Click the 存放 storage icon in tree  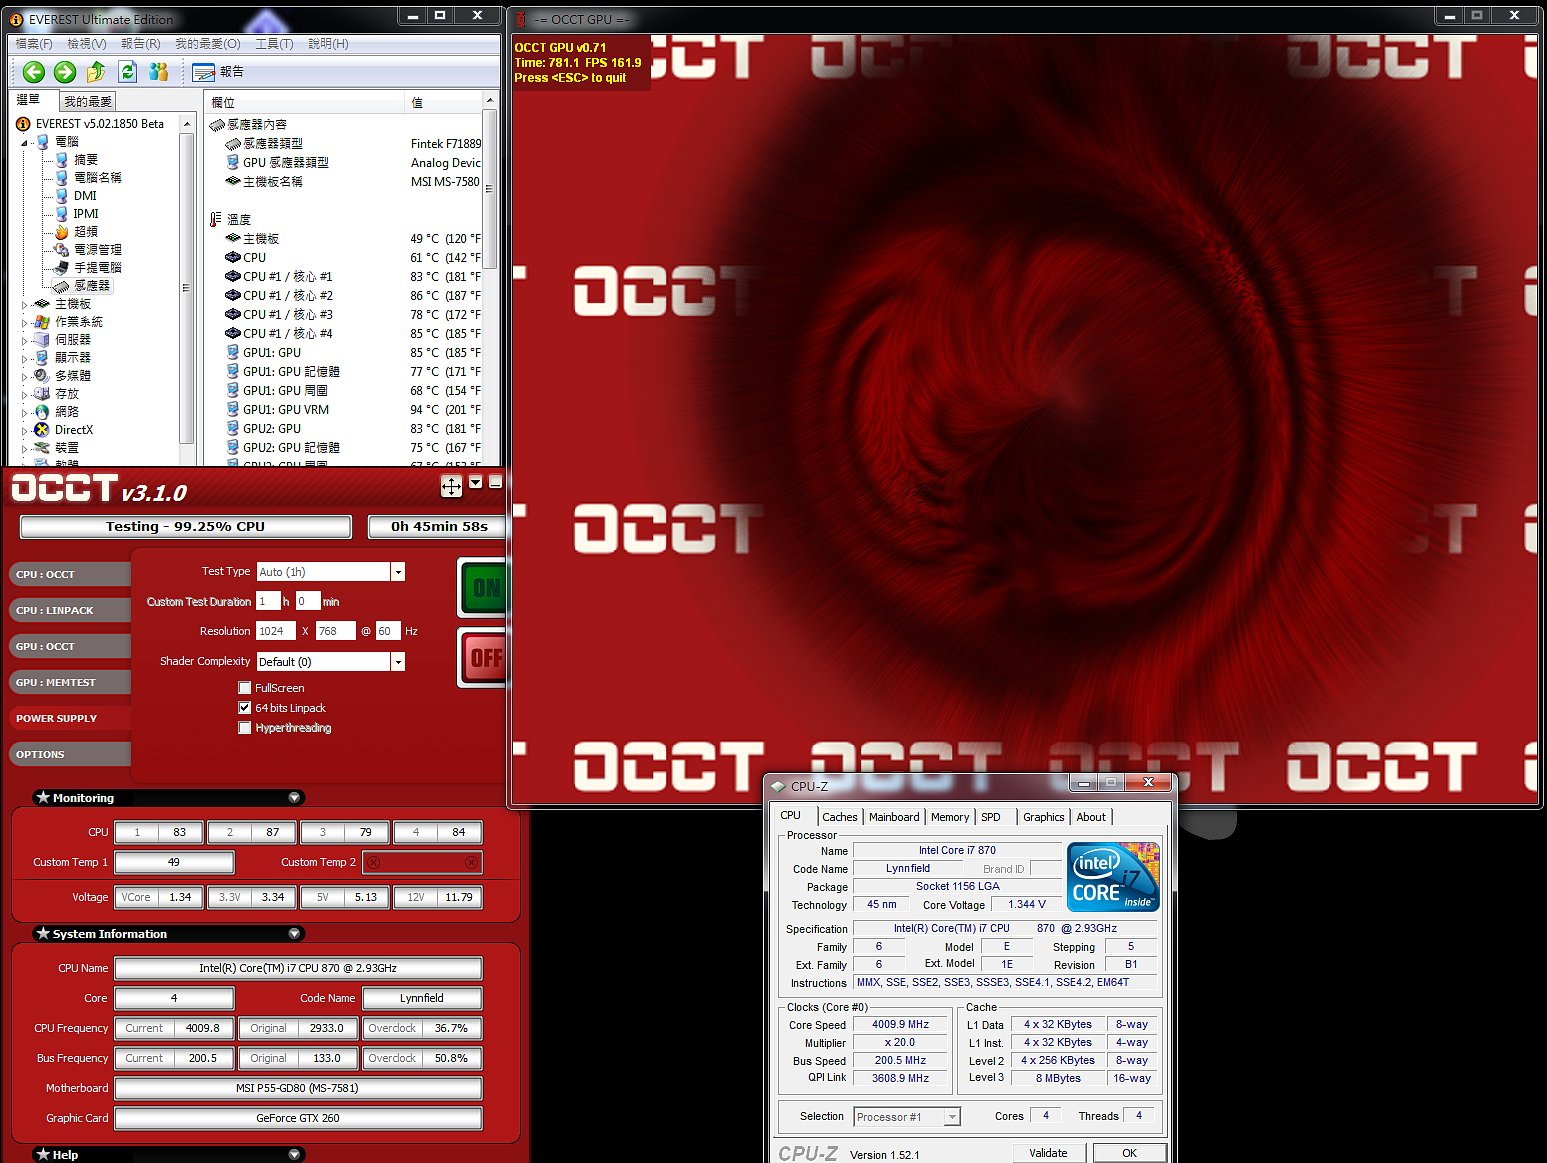(x=42, y=393)
